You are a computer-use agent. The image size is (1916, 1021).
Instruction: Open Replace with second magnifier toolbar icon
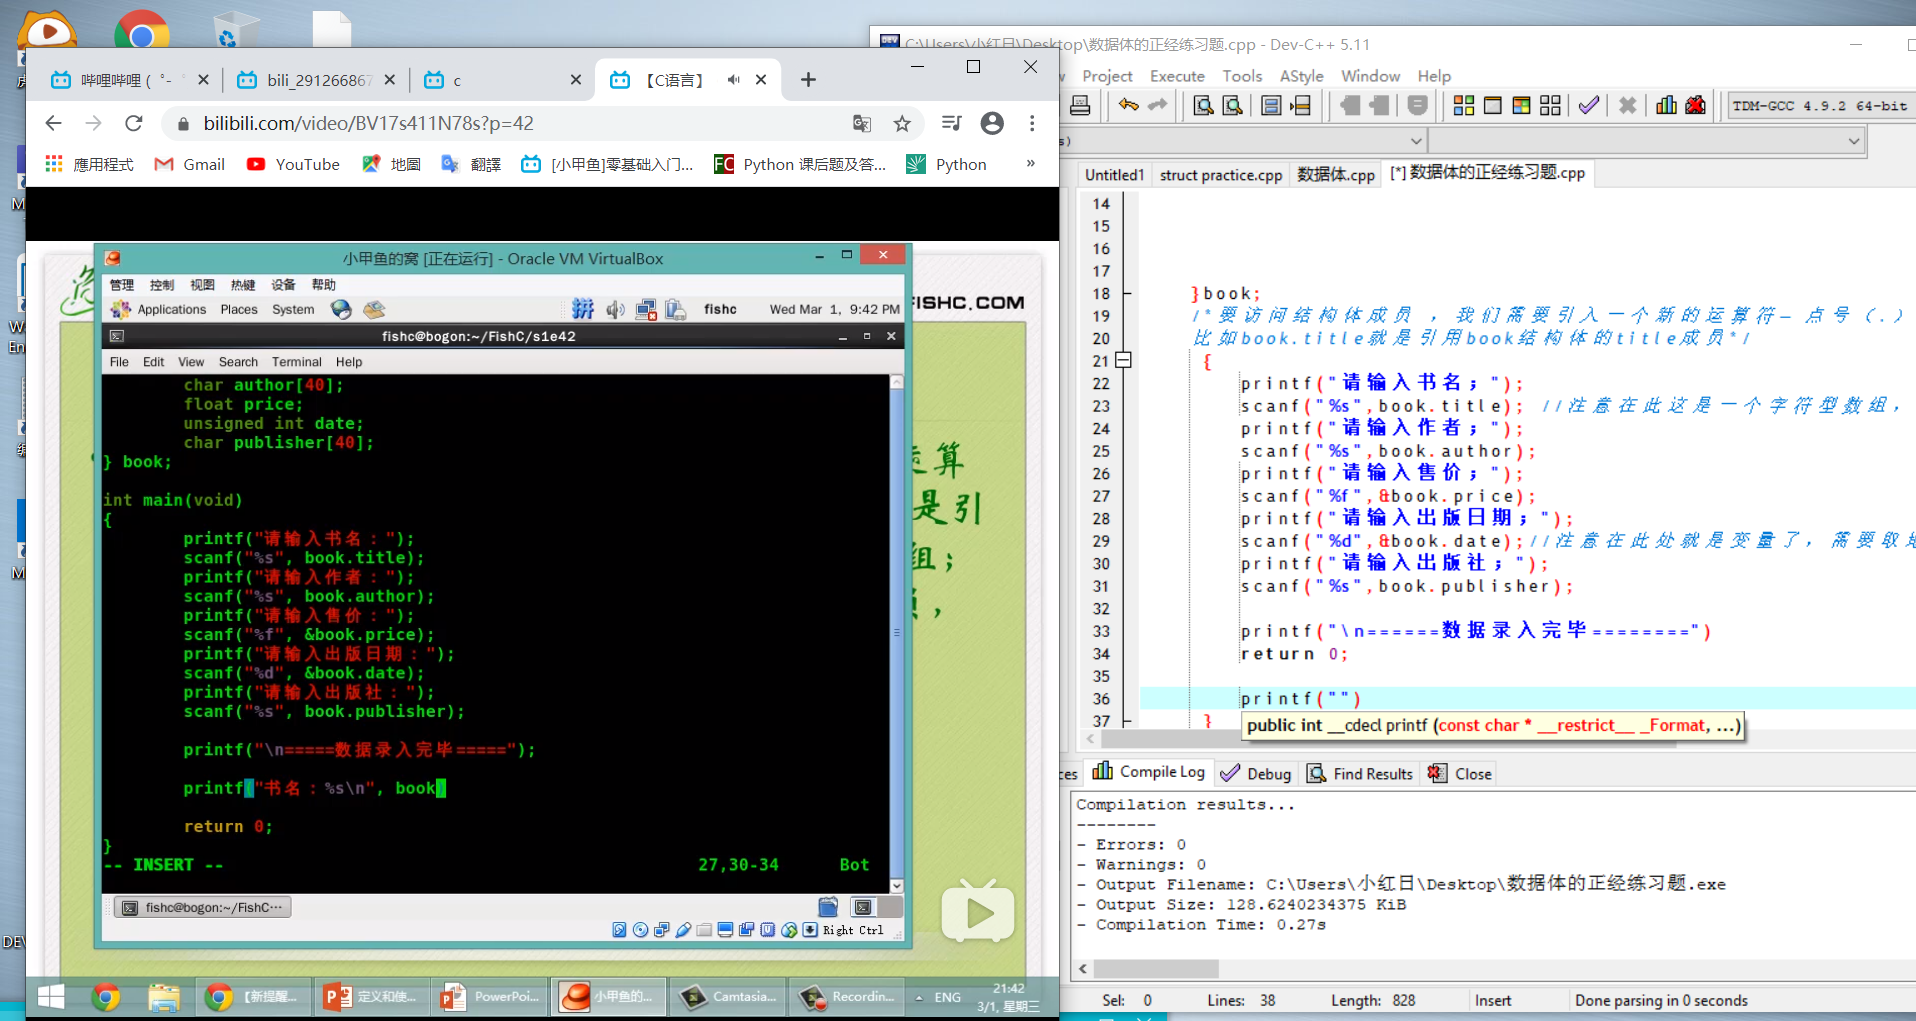pyautogui.click(x=1233, y=105)
